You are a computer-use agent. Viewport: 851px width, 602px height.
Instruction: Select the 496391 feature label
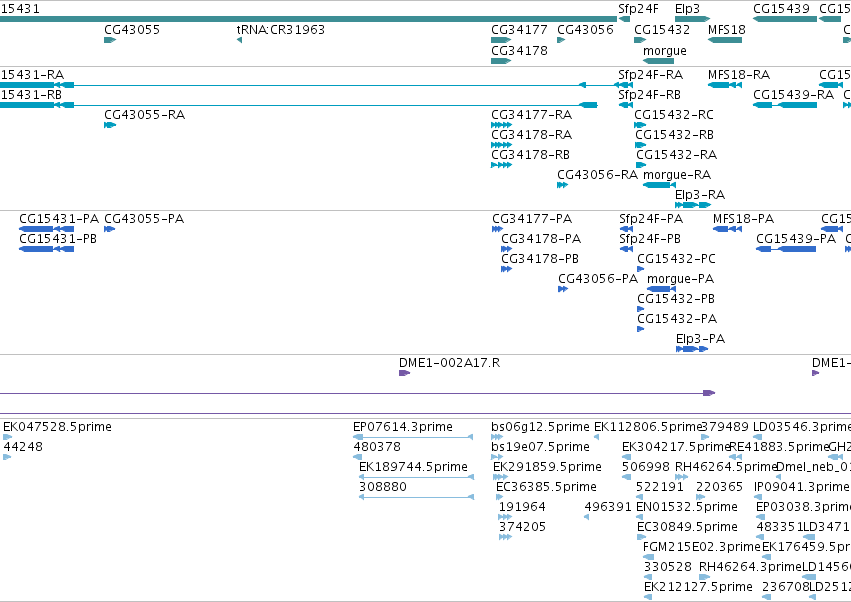[x=608, y=507]
